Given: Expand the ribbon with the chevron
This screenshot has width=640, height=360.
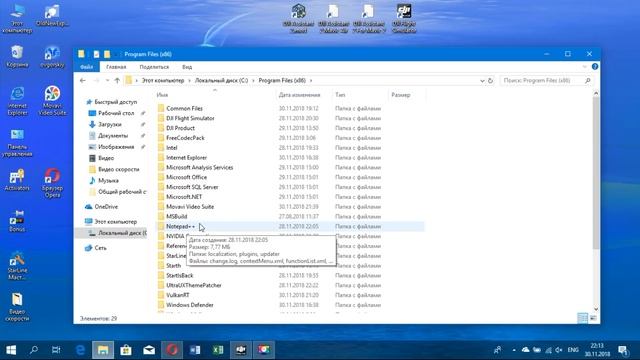Looking at the screenshot, I should point(584,67).
